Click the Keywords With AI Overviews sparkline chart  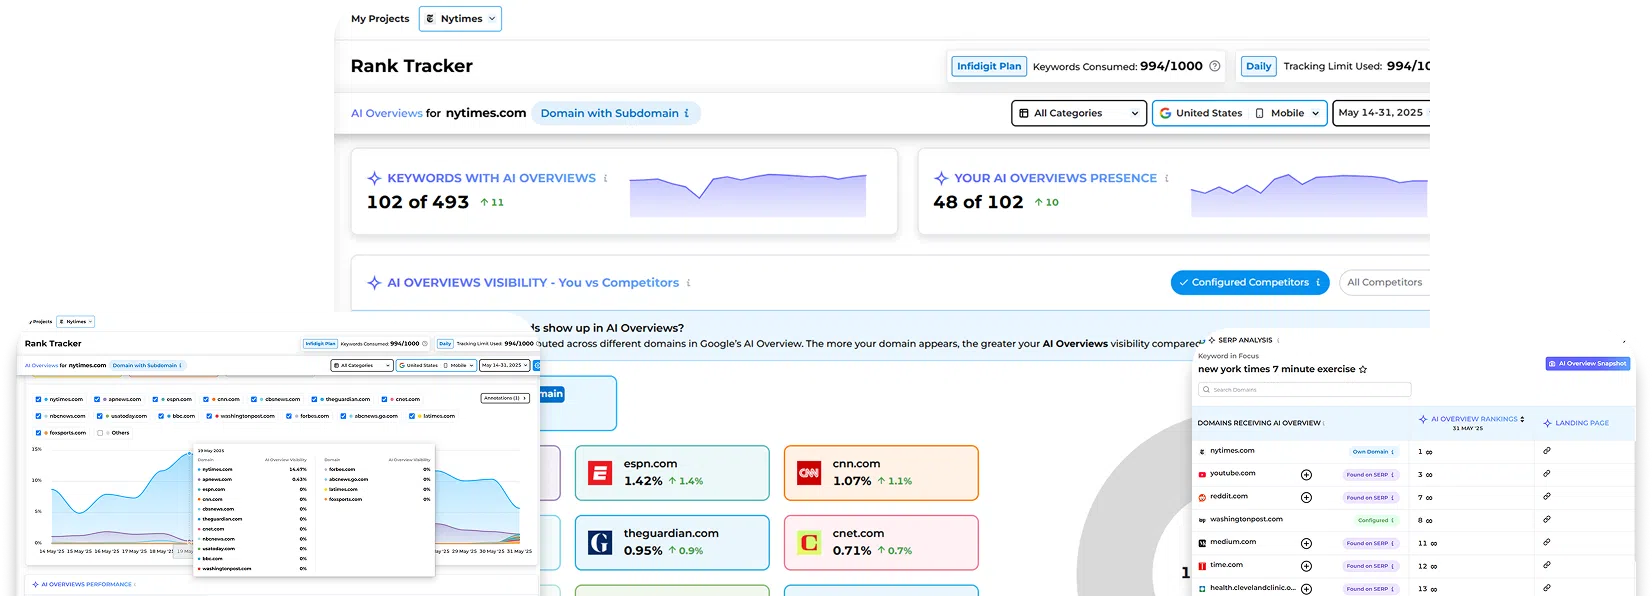tap(748, 196)
